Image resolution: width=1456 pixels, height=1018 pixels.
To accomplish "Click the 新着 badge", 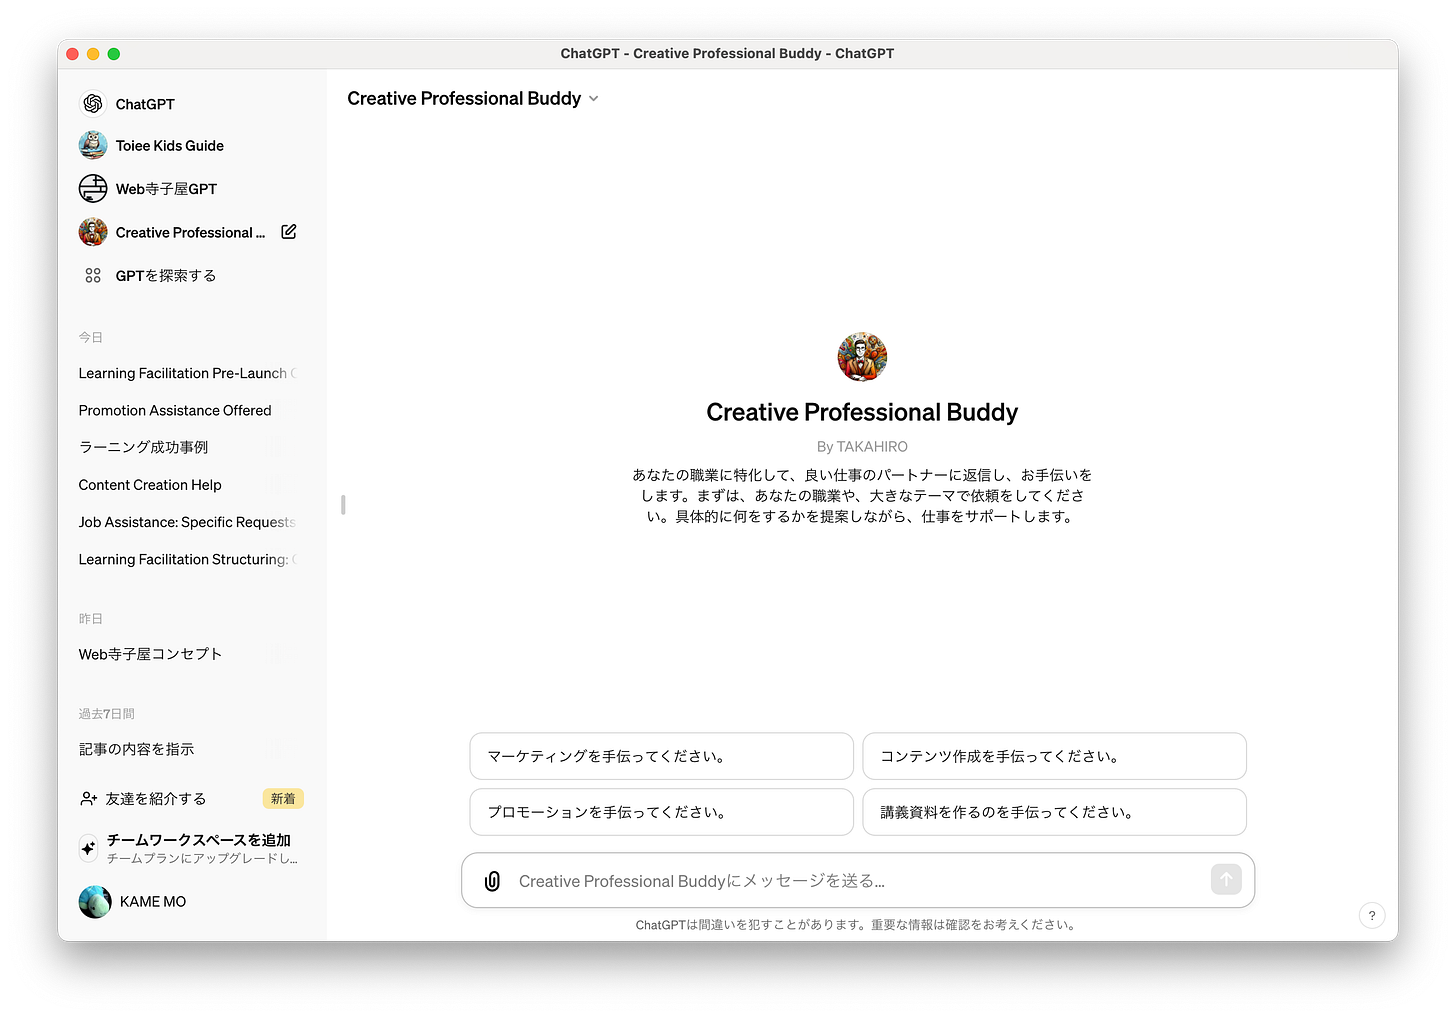I will tap(283, 799).
